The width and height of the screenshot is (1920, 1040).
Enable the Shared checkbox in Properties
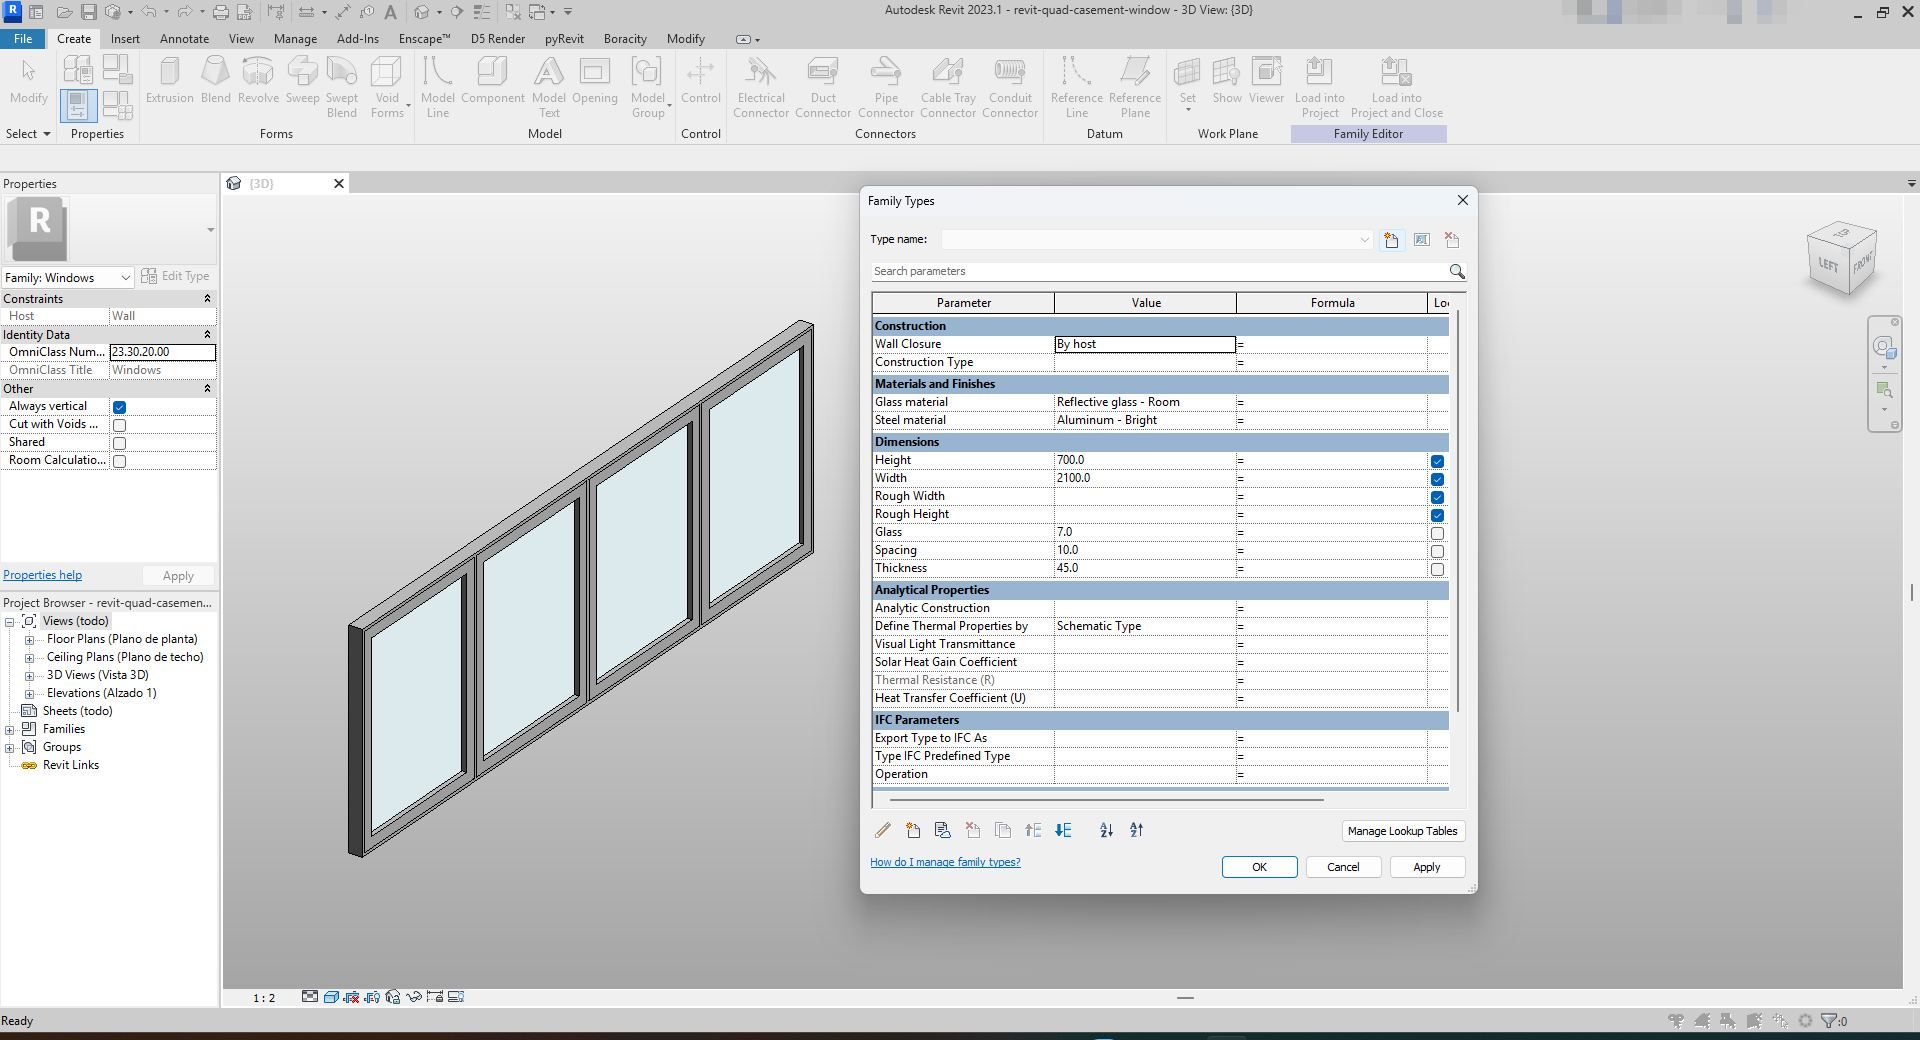click(119, 443)
